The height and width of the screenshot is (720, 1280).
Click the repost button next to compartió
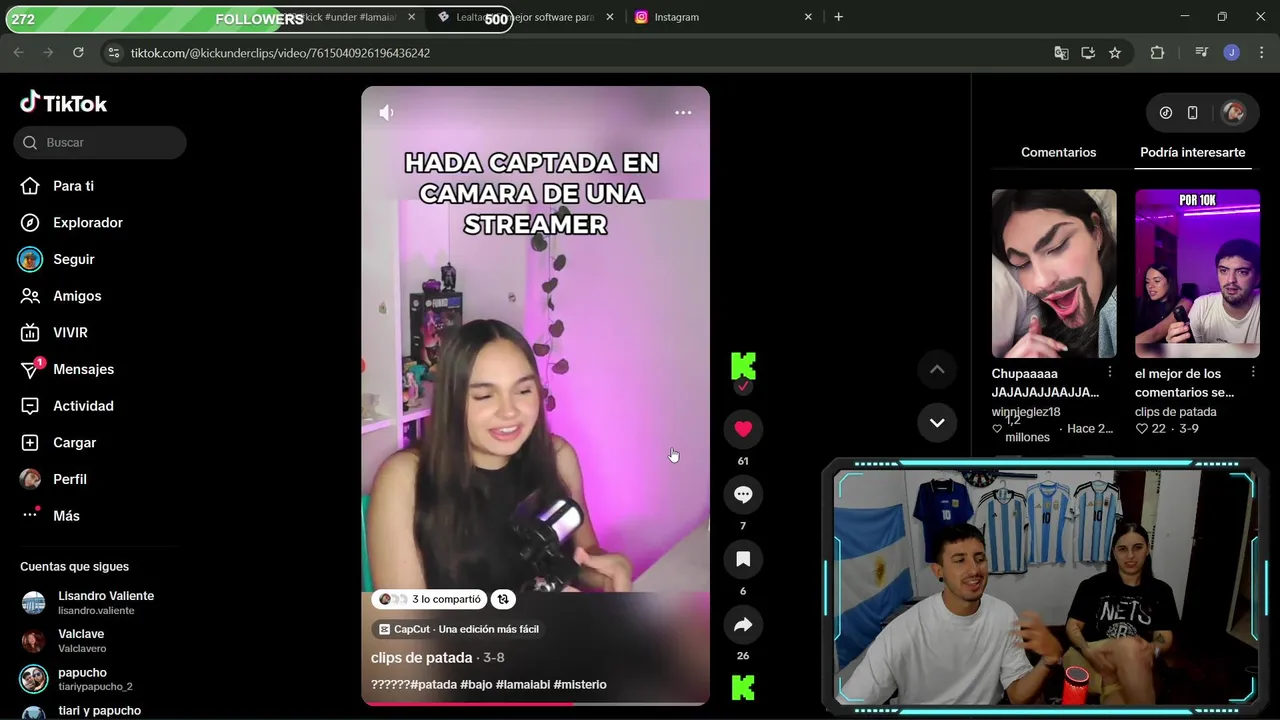(x=503, y=599)
